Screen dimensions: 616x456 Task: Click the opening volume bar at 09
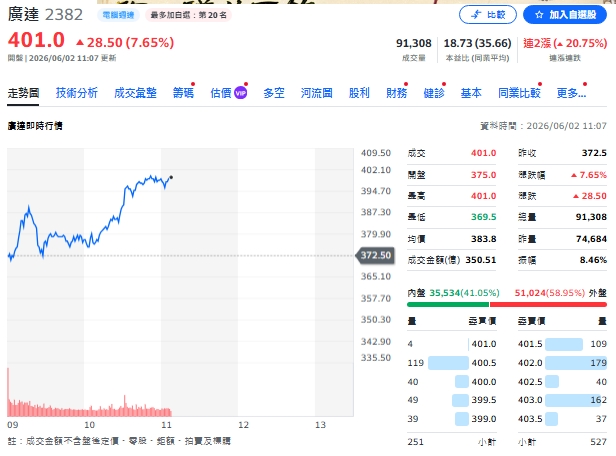tap(8, 392)
